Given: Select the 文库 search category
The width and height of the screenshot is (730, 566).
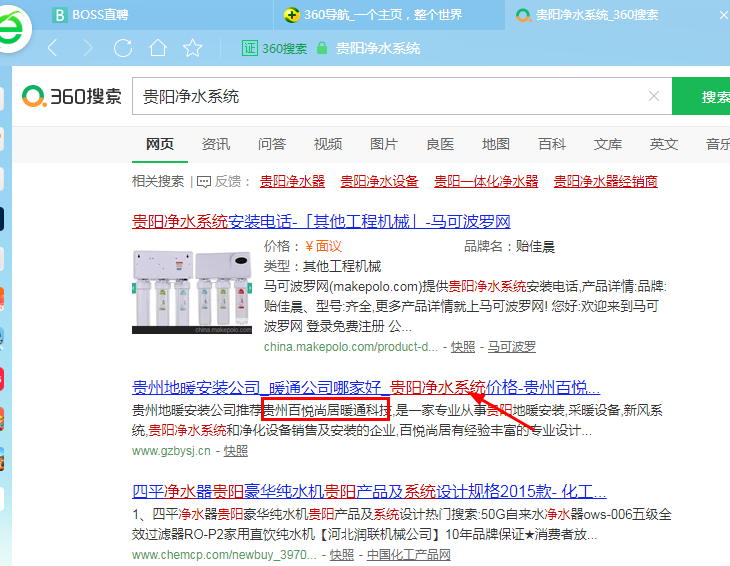Looking at the screenshot, I should point(608,144).
